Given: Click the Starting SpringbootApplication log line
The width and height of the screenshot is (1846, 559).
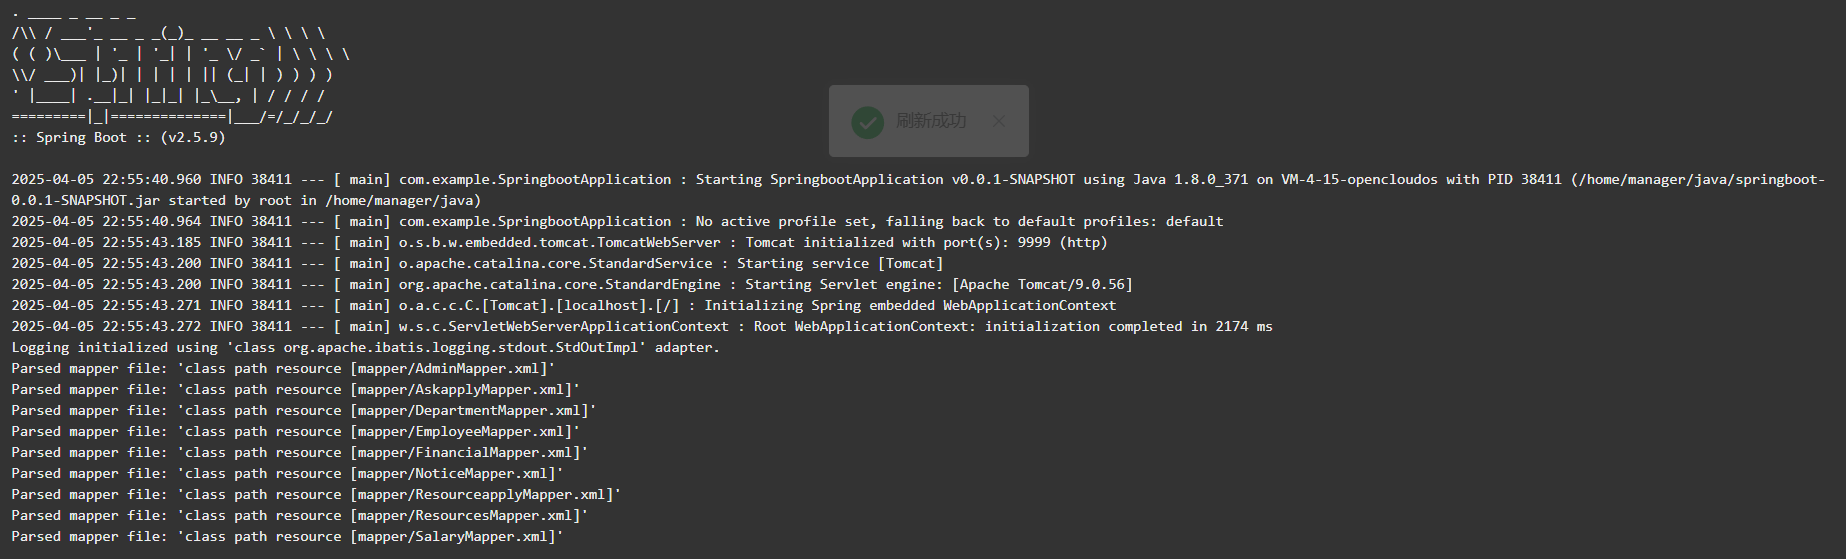Looking at the screenshot, I should [919, 190].
